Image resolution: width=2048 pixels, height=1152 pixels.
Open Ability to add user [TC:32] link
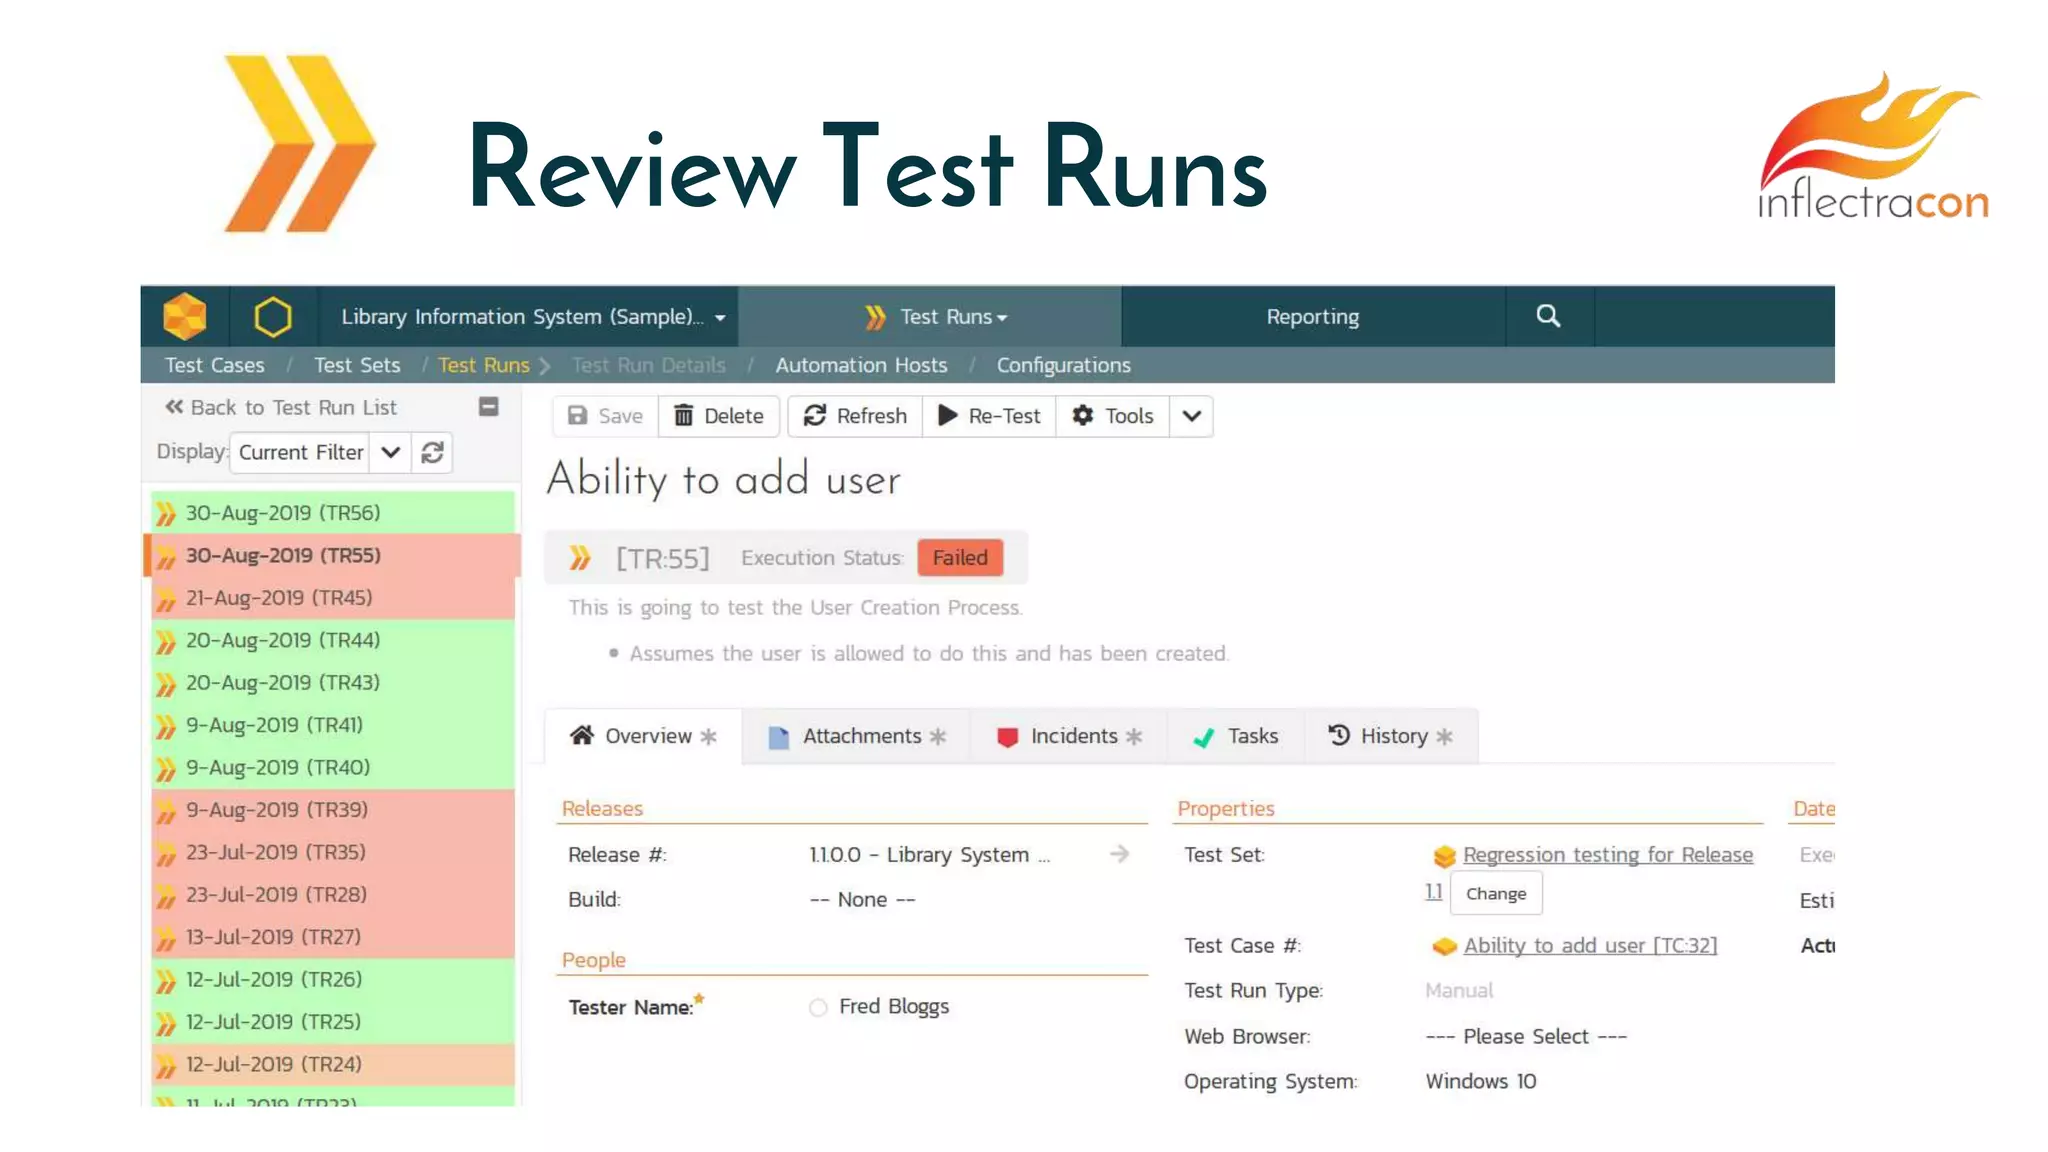point(1590,946)
